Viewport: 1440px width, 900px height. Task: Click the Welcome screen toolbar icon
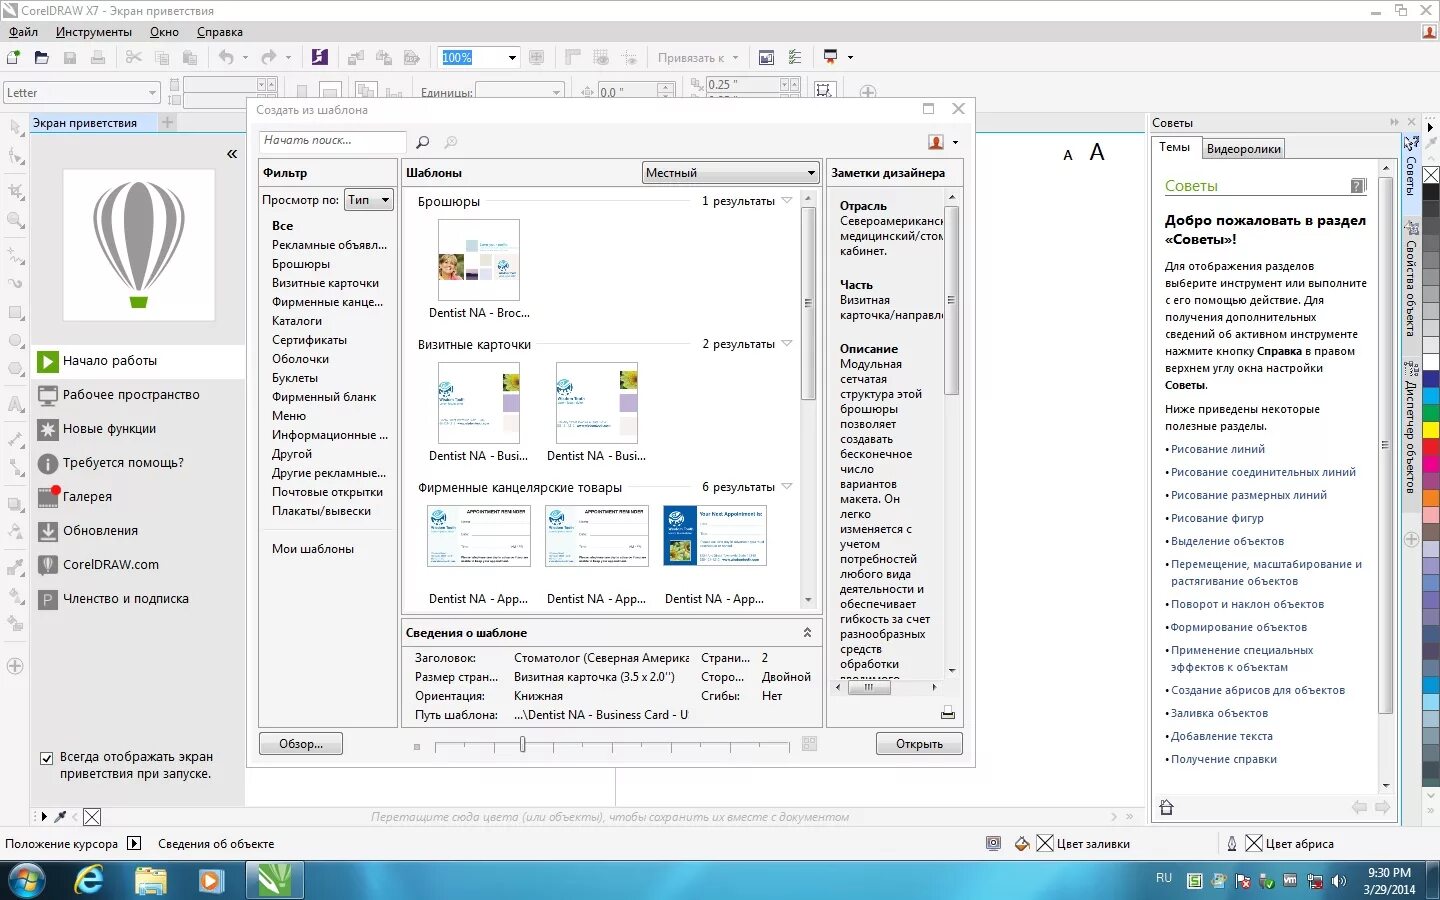(x=766, y=58)
